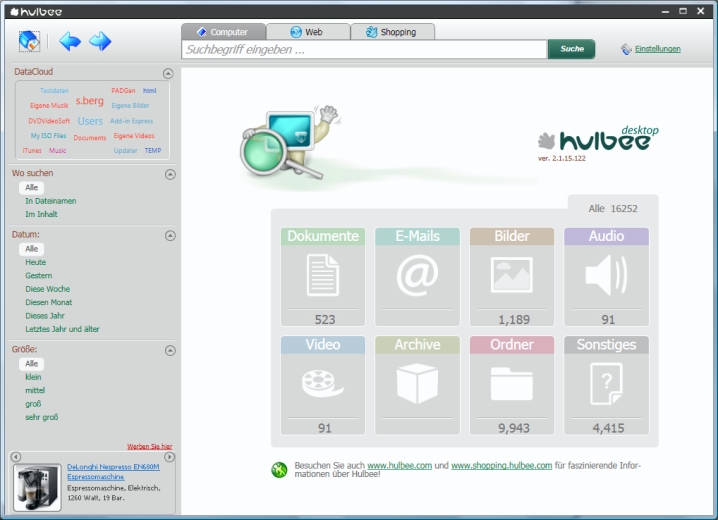The image size is (718, 520).
Task: Open the E-Mails category tile
Action: 417,277
